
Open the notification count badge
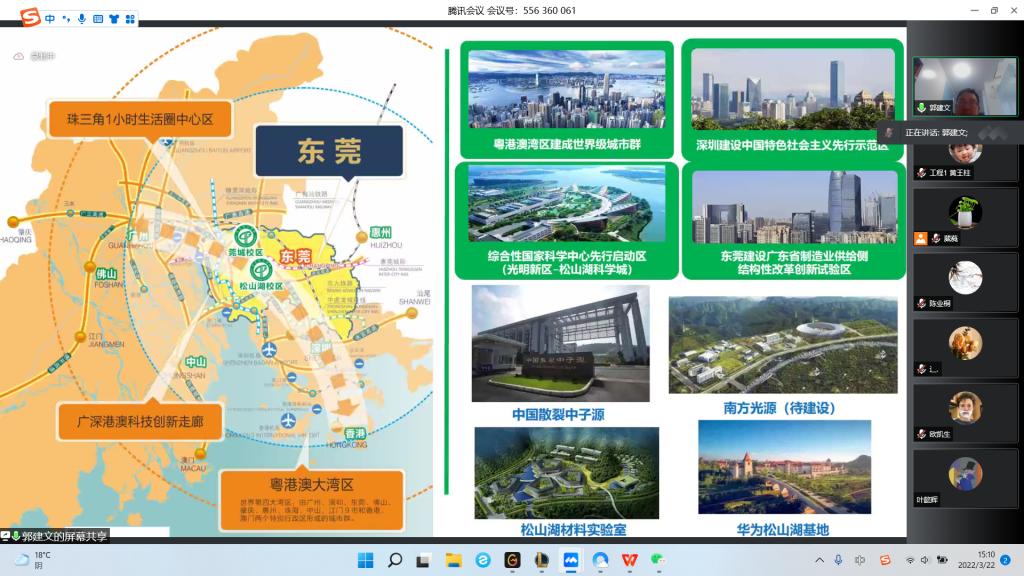(x=1005, y=560)
